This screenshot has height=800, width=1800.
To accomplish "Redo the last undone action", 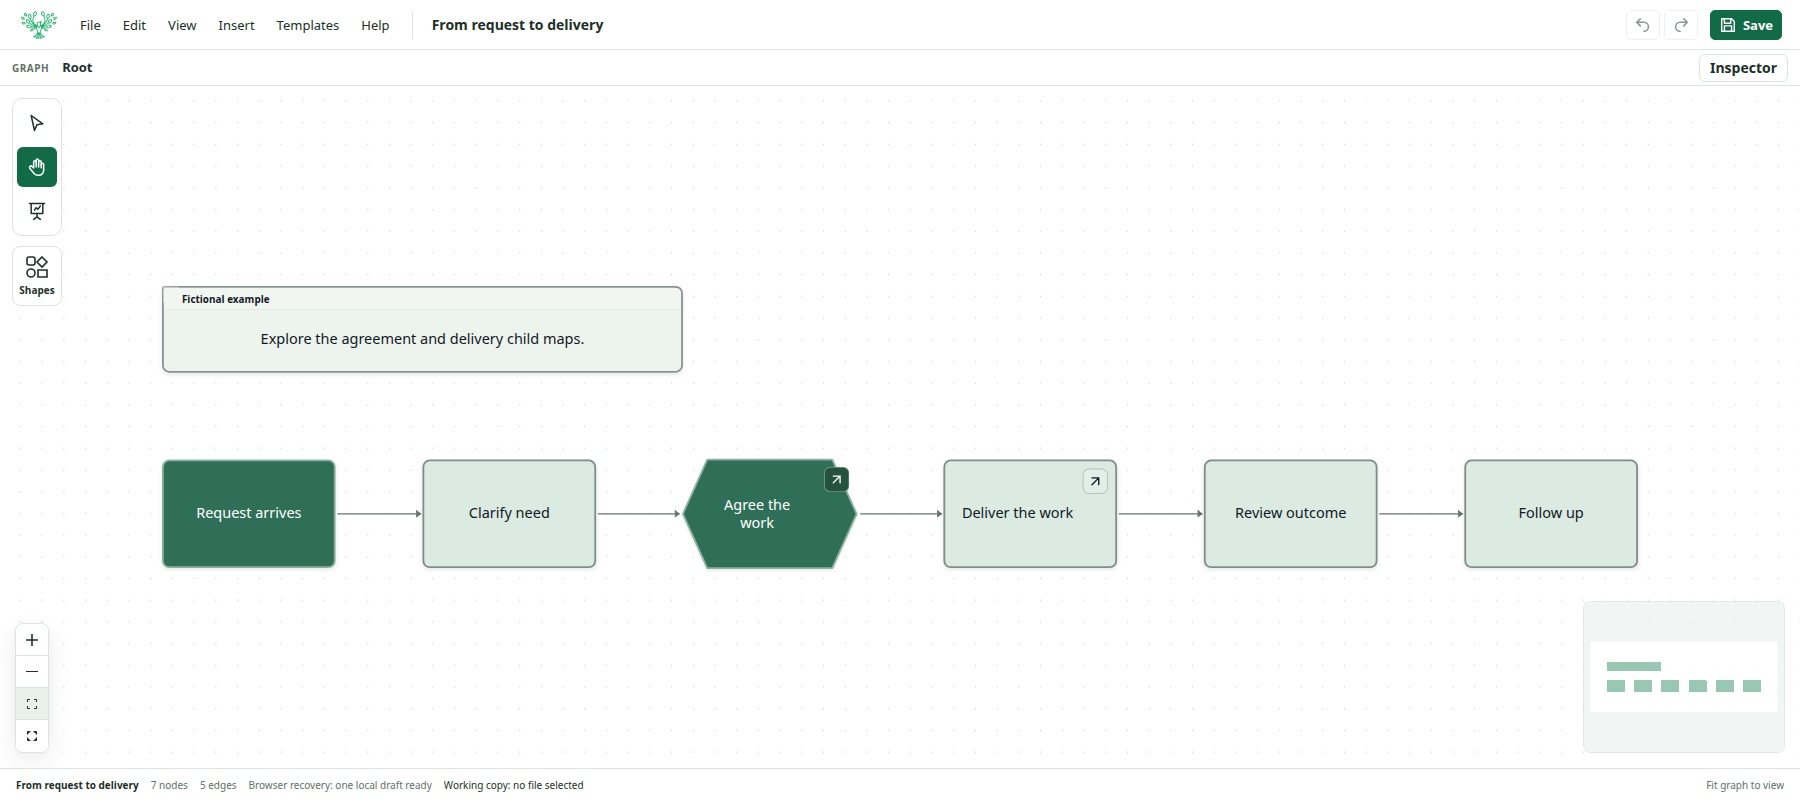I will coord(1682,25).
